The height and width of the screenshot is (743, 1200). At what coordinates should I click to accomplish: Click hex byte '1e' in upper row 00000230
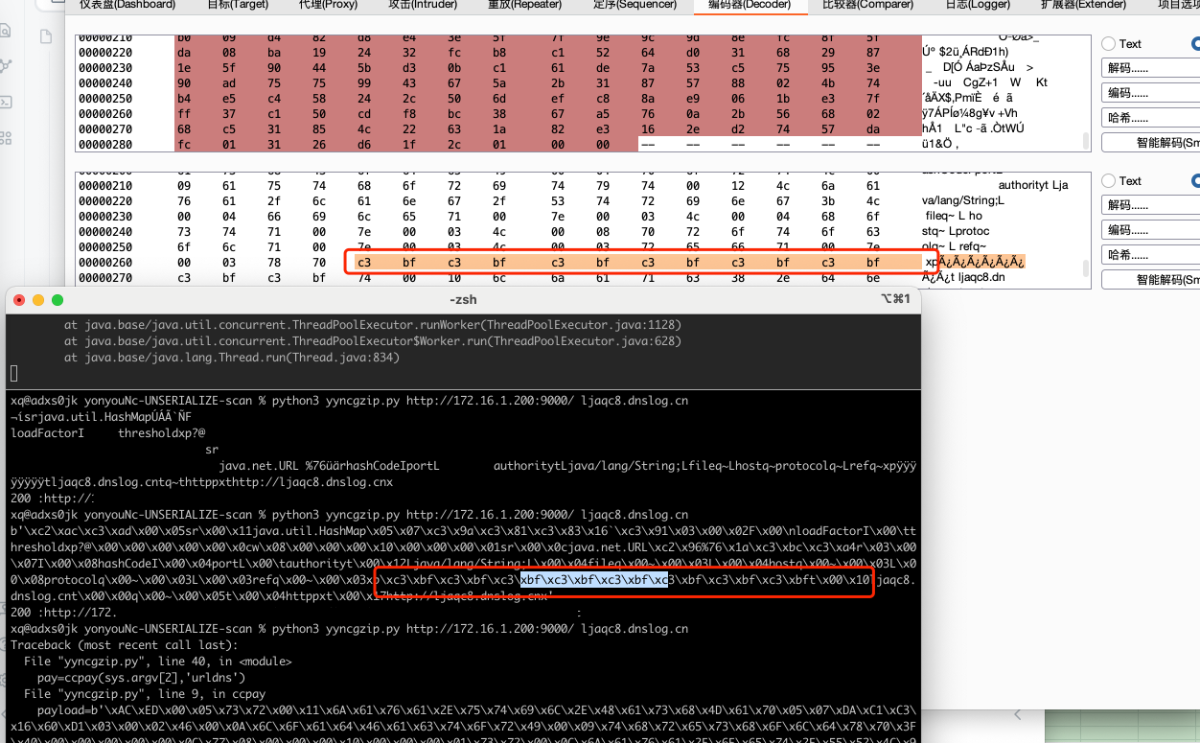pos(184,67)
